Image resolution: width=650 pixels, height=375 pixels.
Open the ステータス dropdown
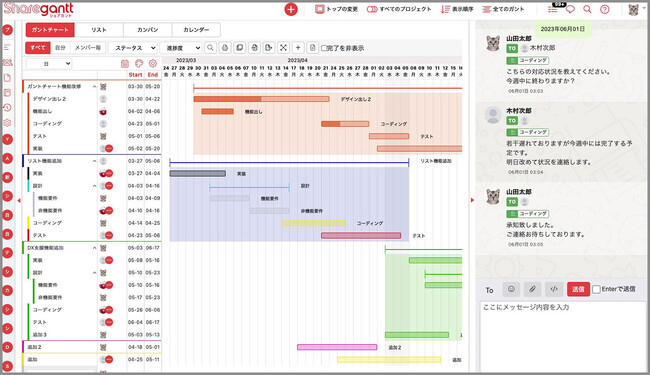pos(133,48)
